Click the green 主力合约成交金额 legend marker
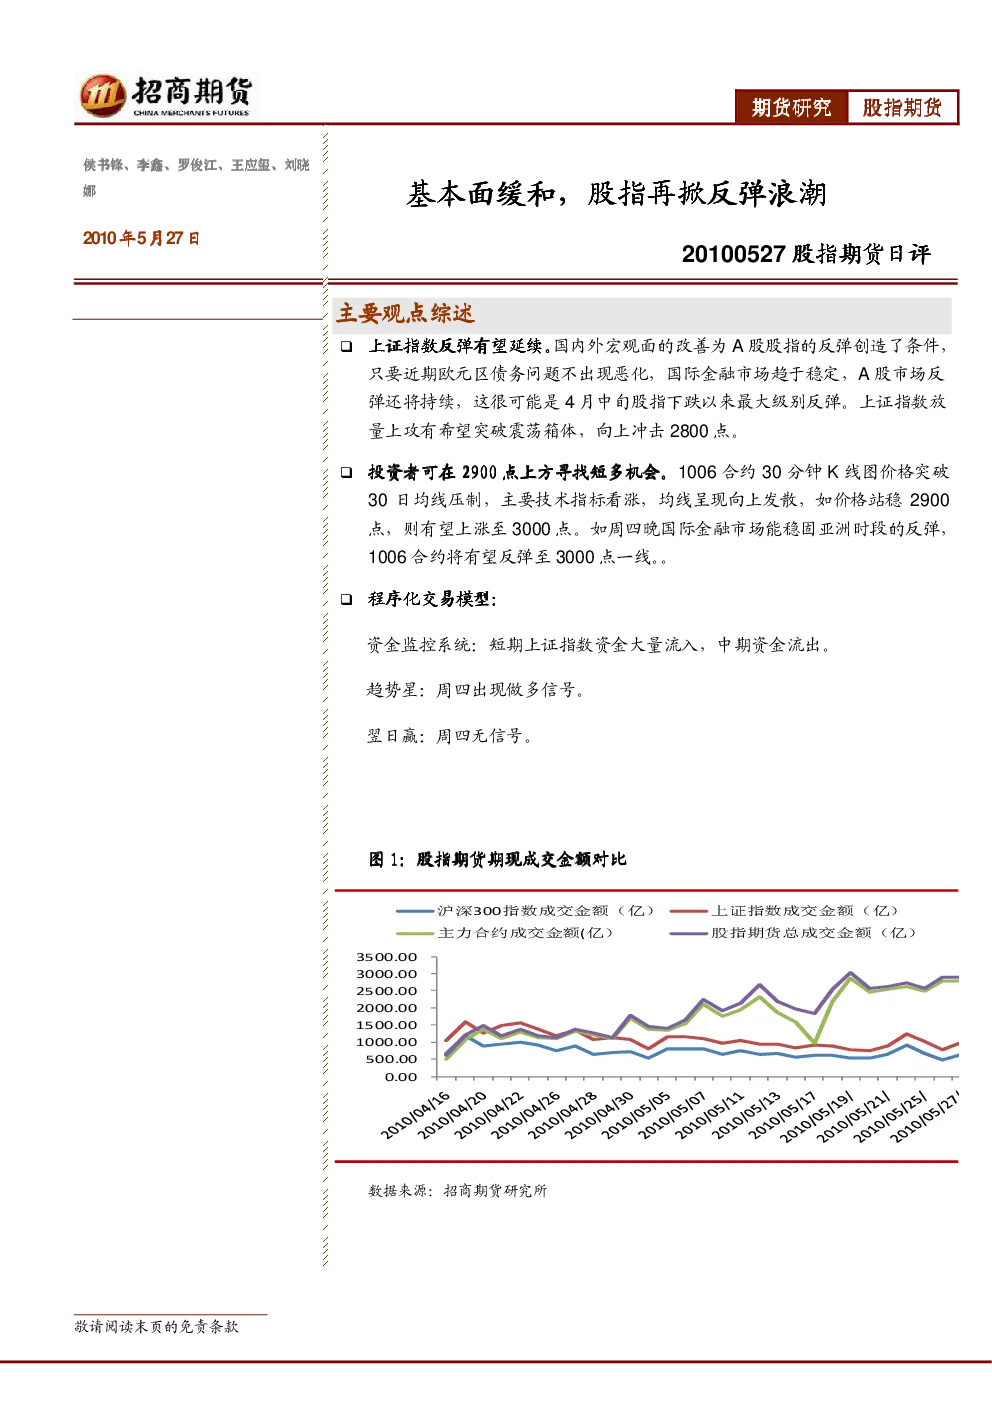This screenshot has width=992, height=1403. [415, 933]
